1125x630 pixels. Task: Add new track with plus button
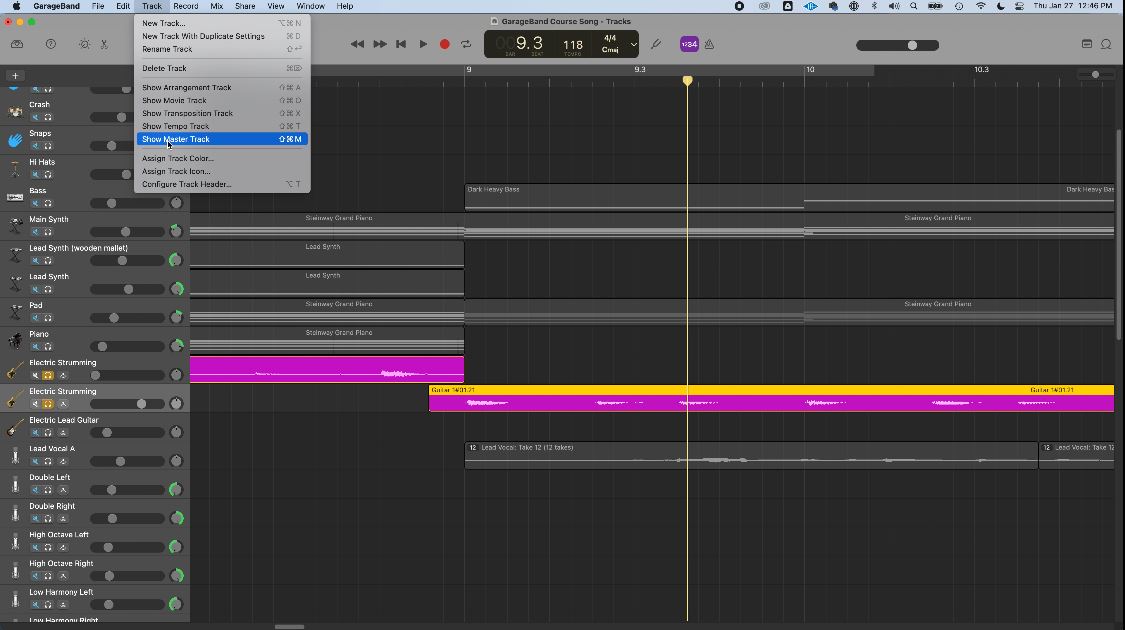(15, 75)
